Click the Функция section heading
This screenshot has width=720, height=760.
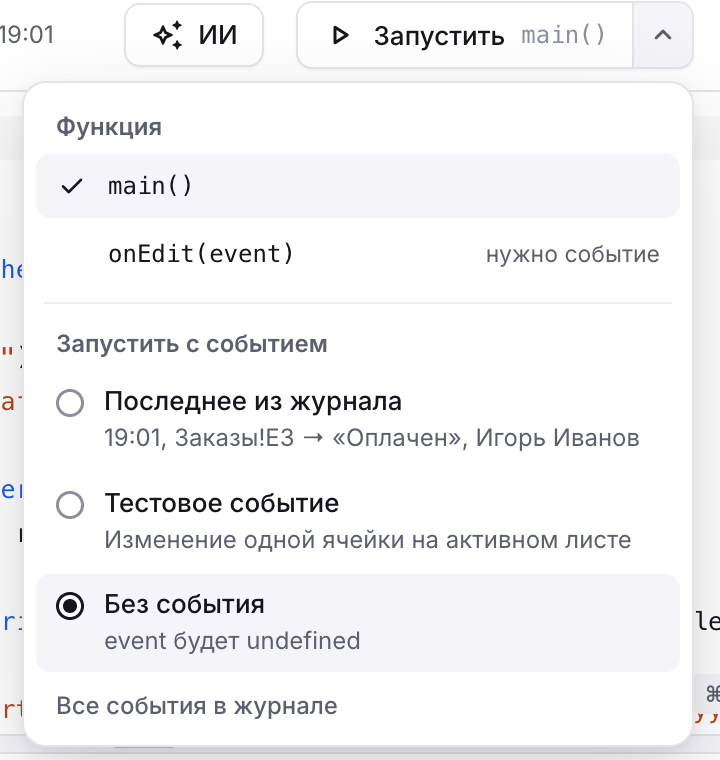coord(109,127)
